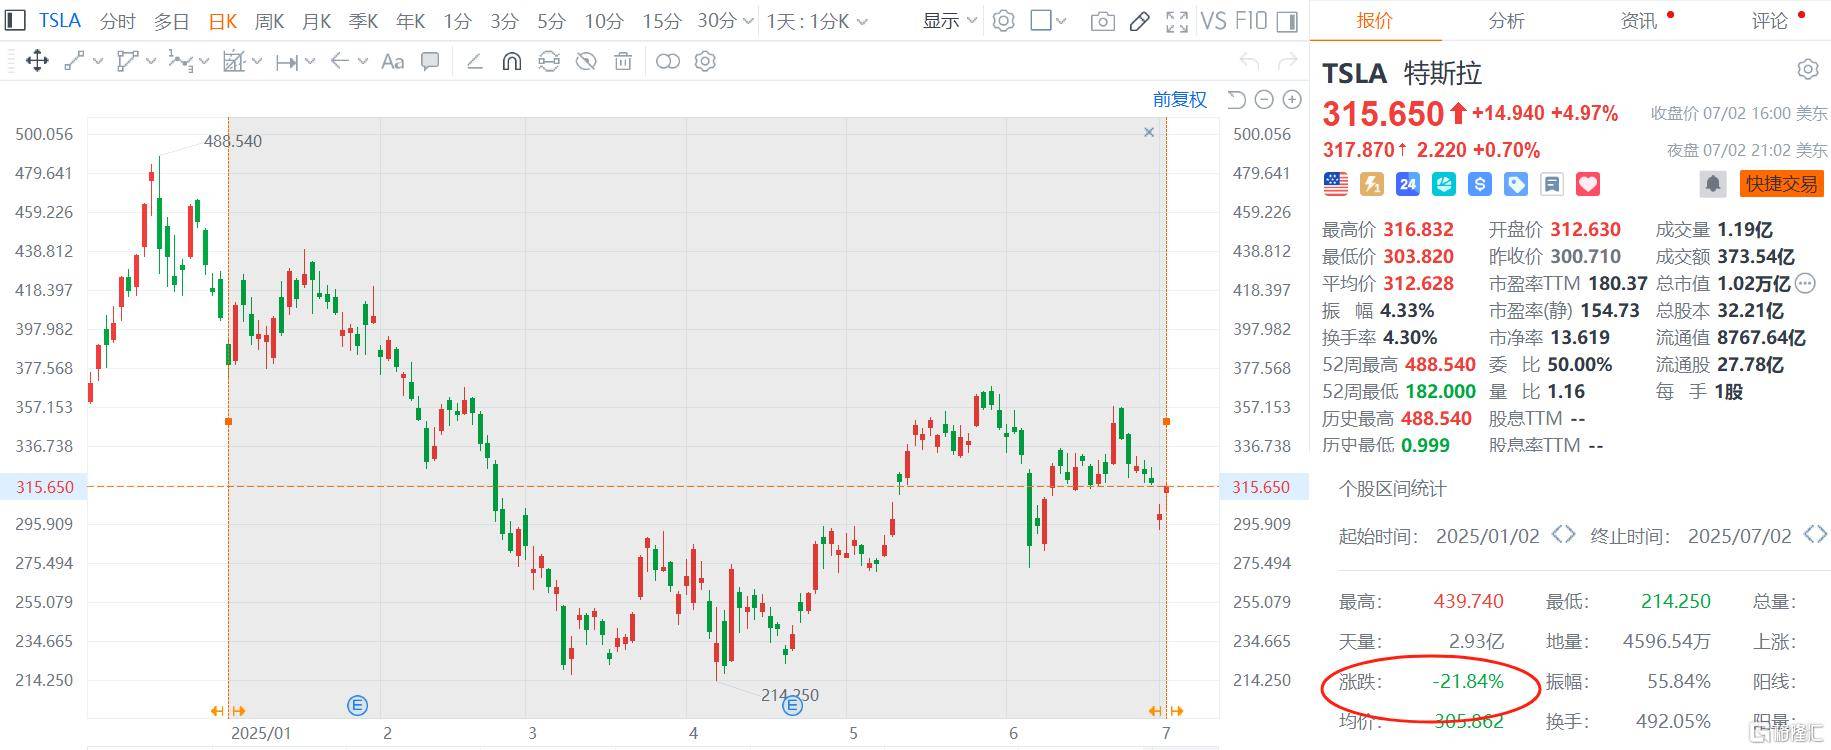The height and width of the screenshot is (750, 1831).
Task: Take chart snapshot with camera icon
Action: coord(1103,21)
